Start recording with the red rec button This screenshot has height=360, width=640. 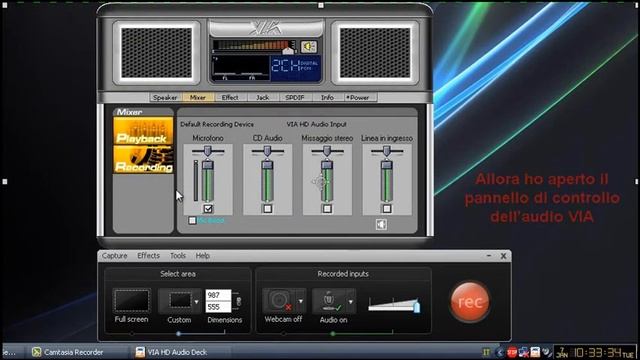click(x=470, y=302)
